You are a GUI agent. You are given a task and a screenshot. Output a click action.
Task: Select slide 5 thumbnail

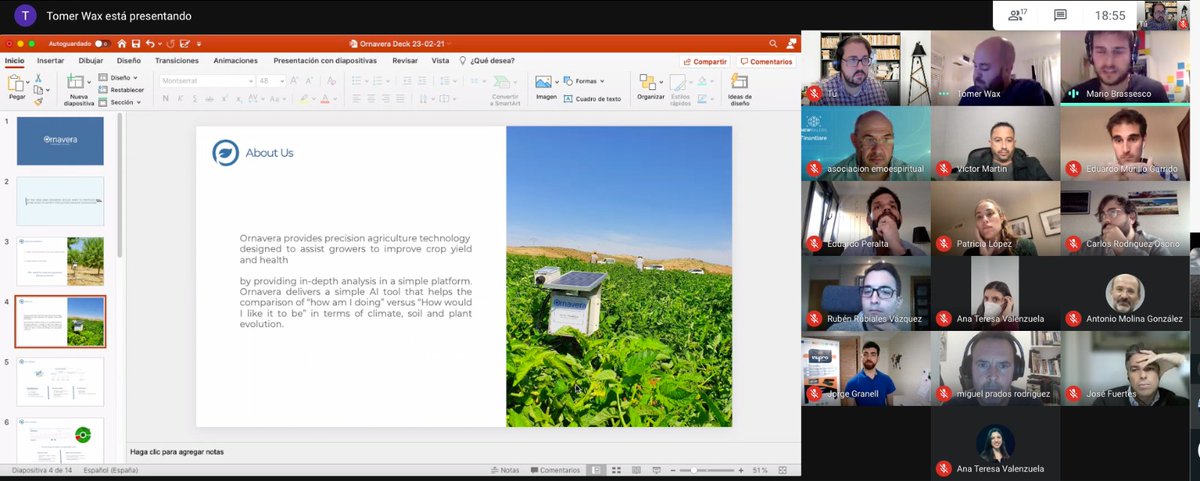60,382
